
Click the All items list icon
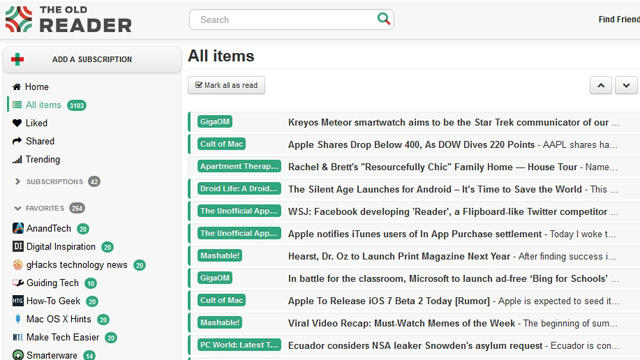point(17,105)
